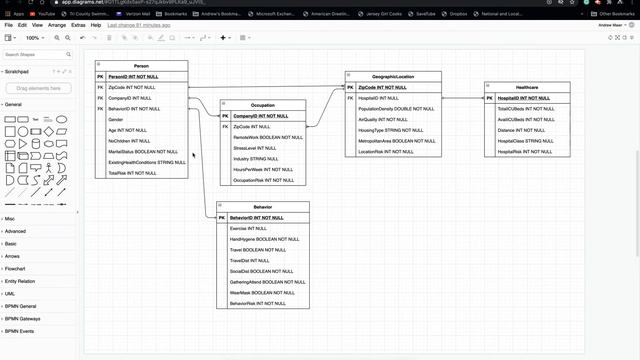This screenshot has width=640, height=360.
Task: Select the Trapezoid shape
Action: tap(49, 156)
